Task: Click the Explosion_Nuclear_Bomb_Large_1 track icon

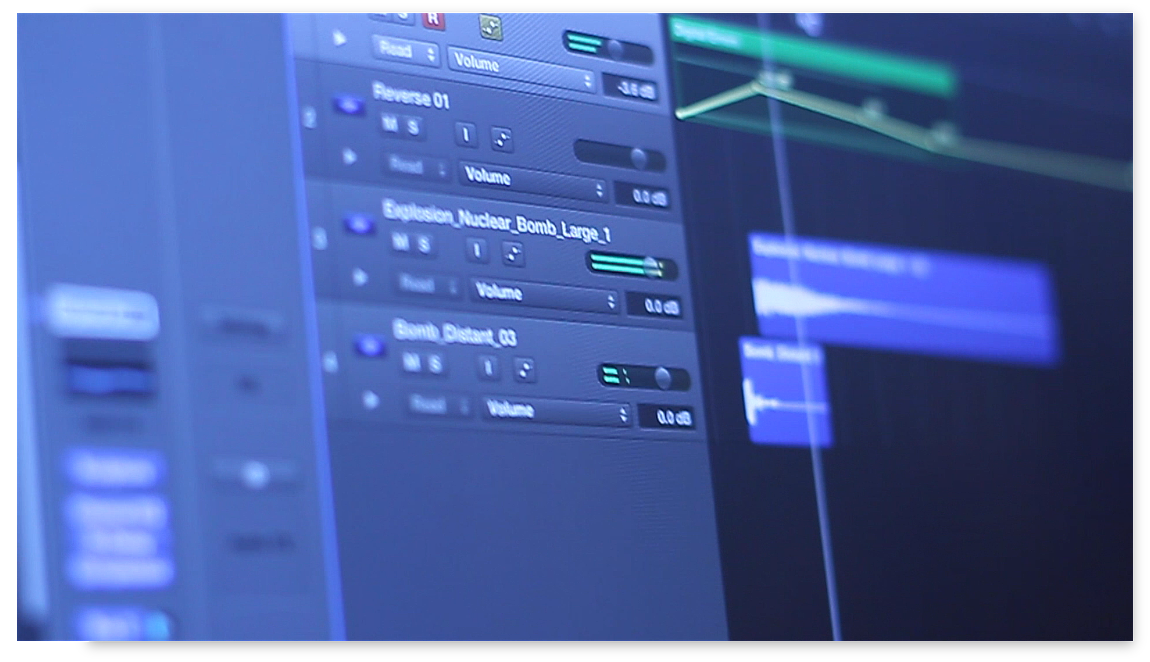Action: pos(359,224)
